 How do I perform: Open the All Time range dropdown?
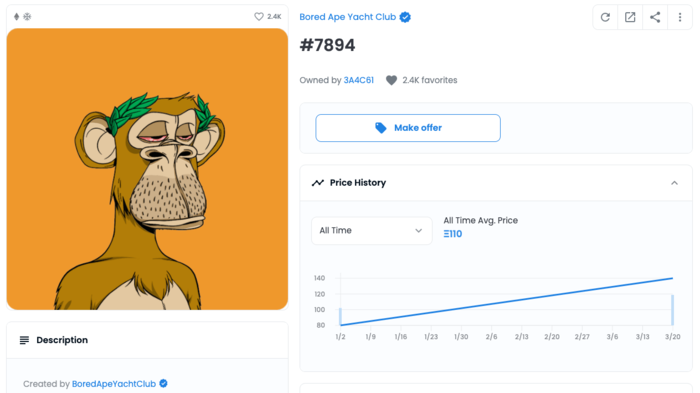(371, 230)
